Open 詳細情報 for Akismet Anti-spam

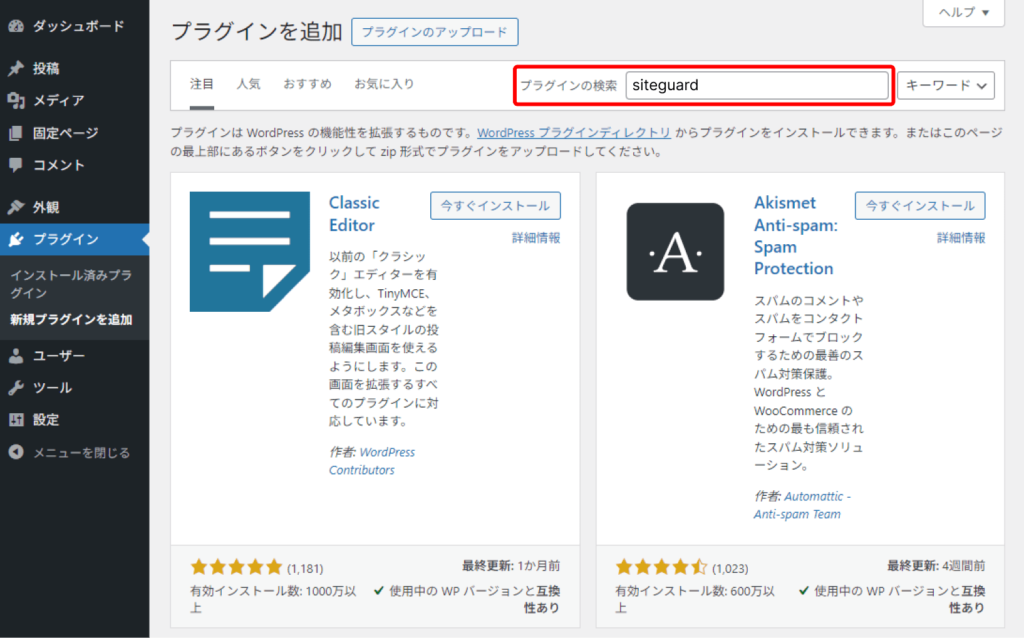[x=960, y=238]
